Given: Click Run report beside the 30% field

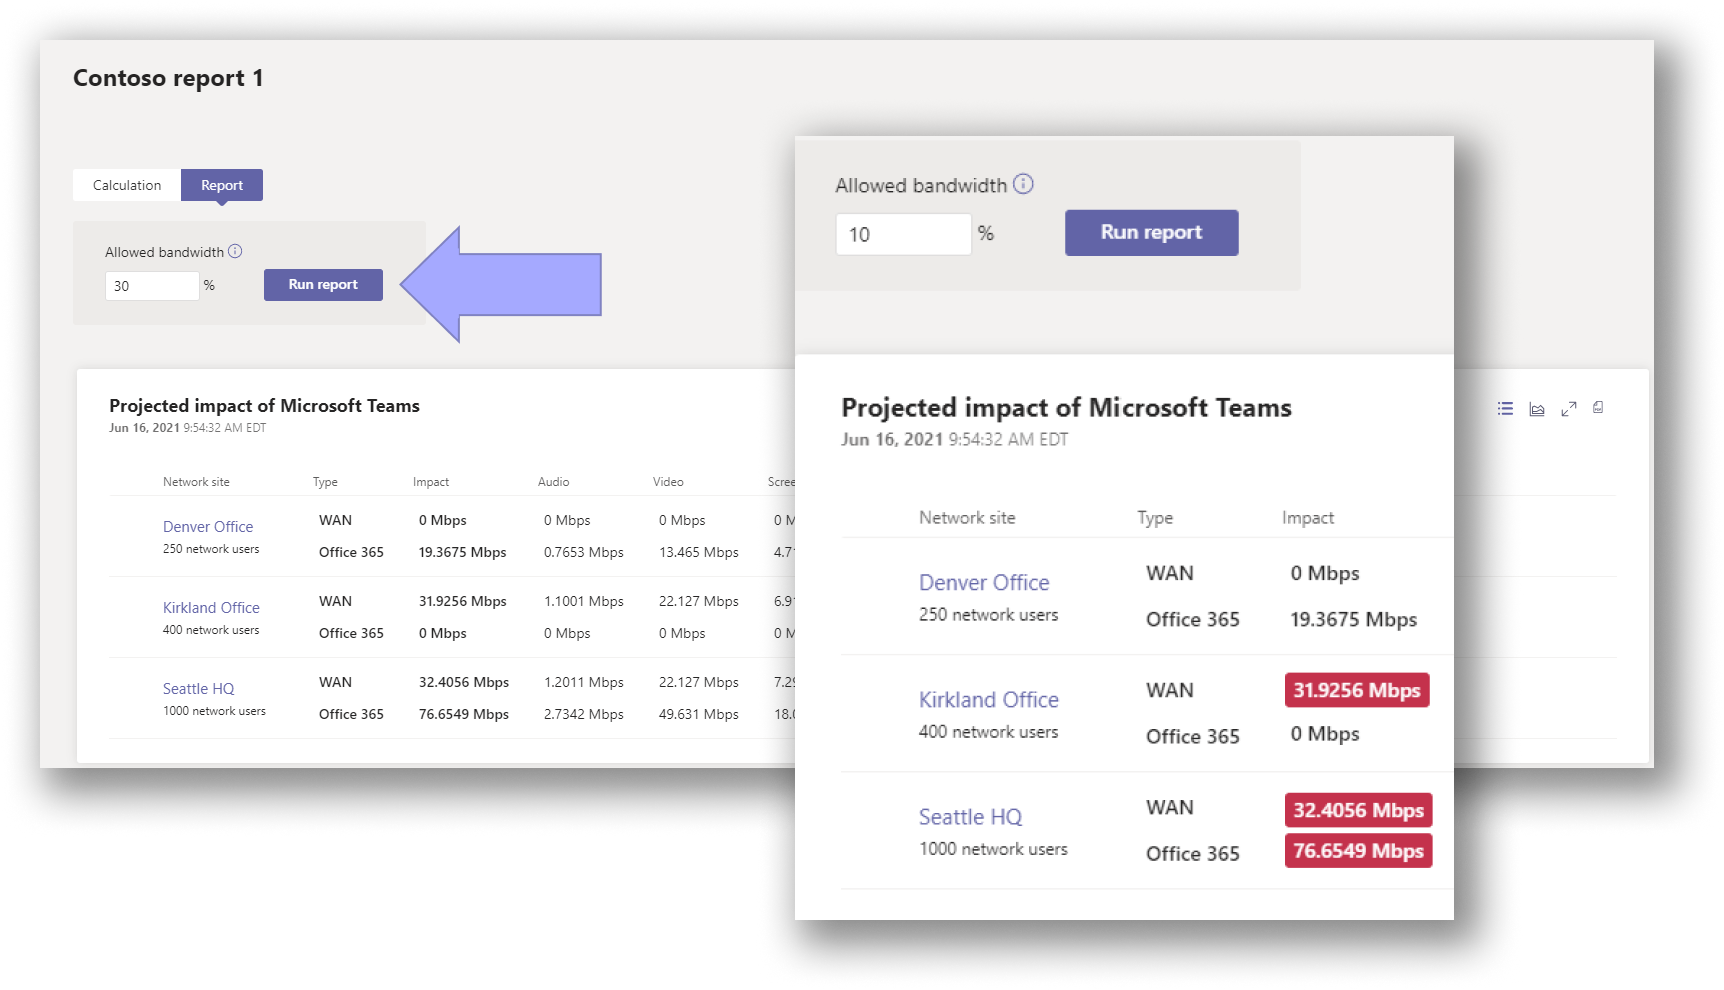Looking at the screenshot, I should pyautogui.click(x=323, y=285).
